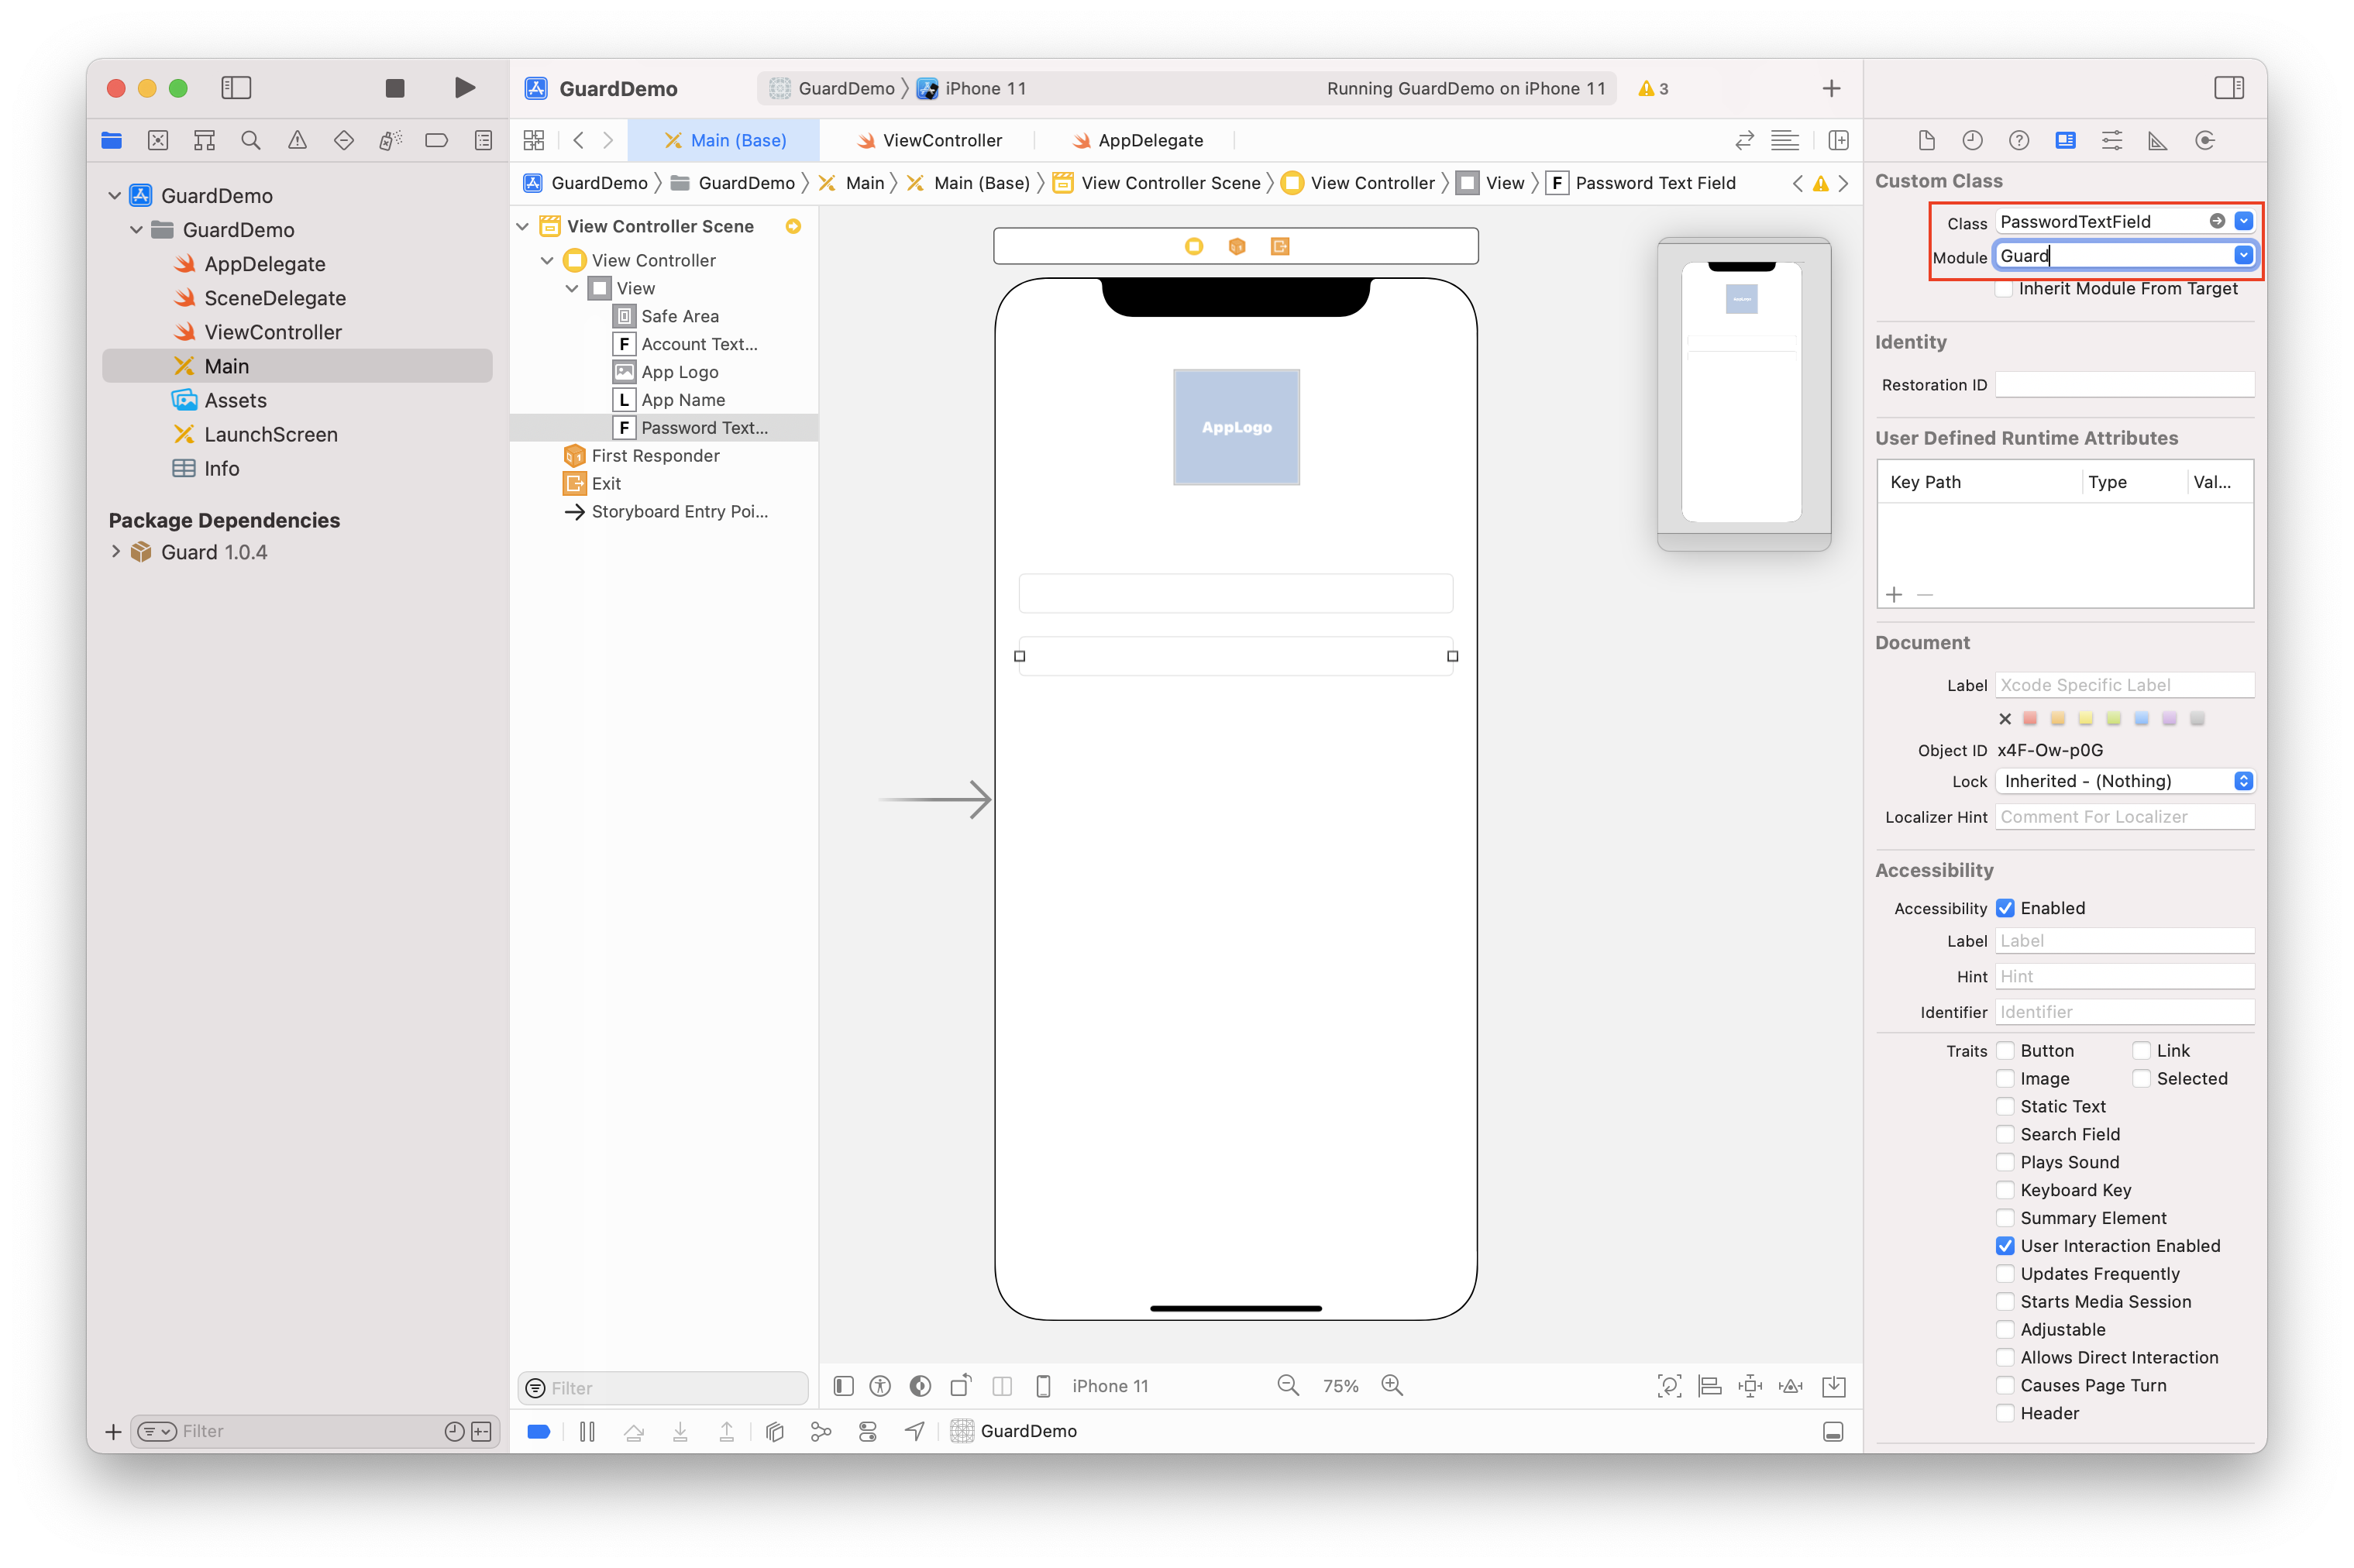Toggle the left navigator sidebar icon
The height and width of the screenshot is (1568, 2354).
coord(236,88)
